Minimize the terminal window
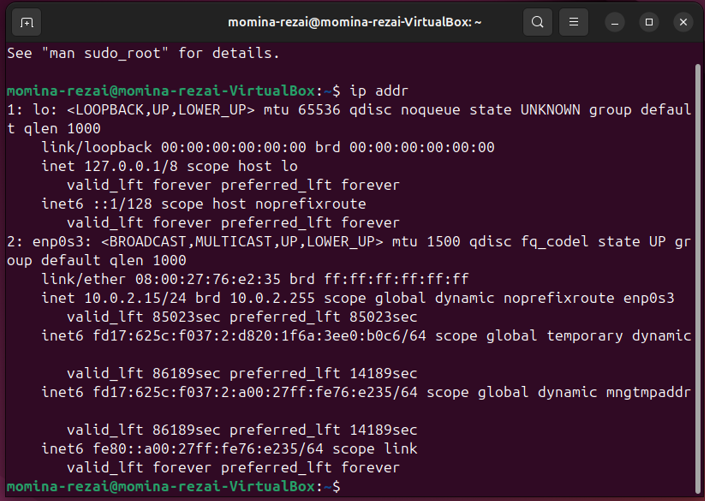Screen dimensions: 705x501 615,22
